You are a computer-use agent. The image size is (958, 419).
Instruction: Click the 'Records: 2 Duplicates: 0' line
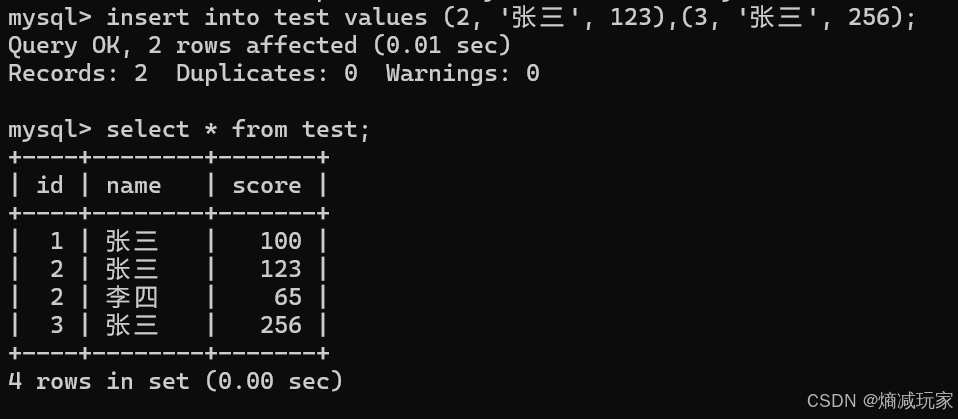pos(183,73)
